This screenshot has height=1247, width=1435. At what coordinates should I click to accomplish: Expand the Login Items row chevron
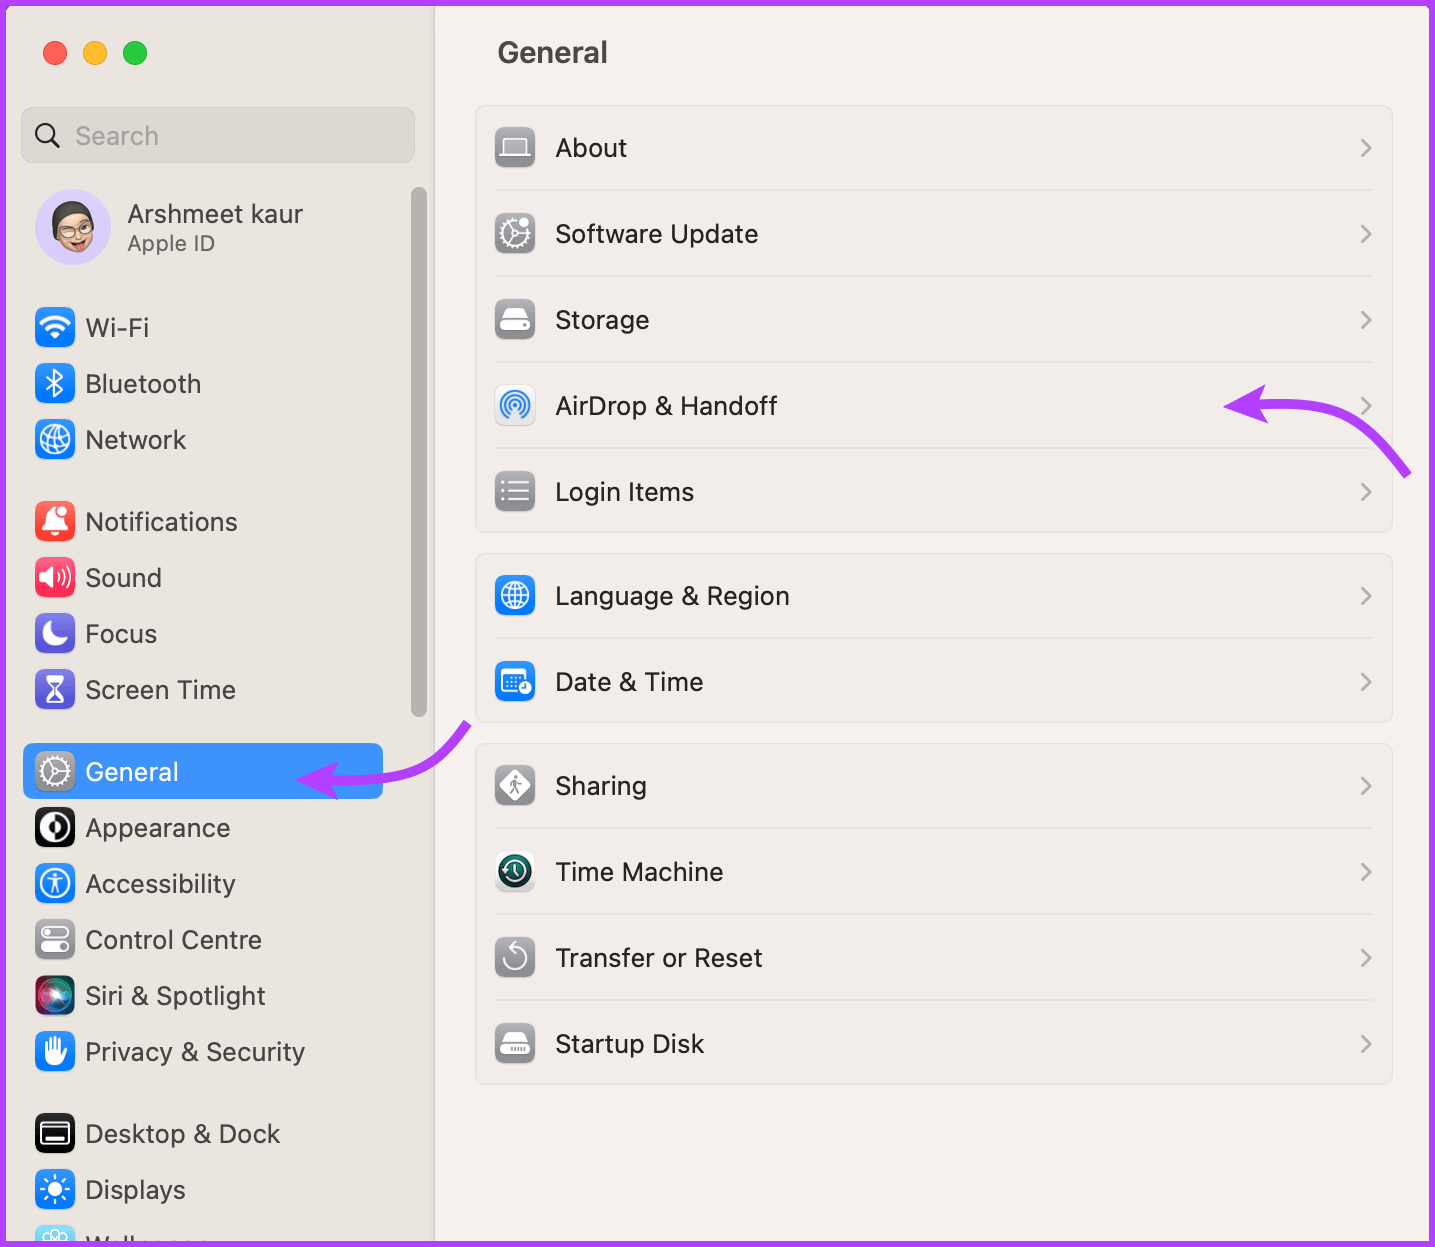tap(1366, 492)
